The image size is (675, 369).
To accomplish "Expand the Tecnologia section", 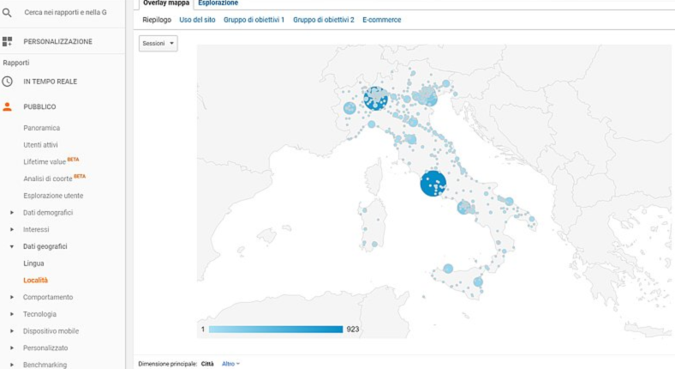I will tap(12, 314).
